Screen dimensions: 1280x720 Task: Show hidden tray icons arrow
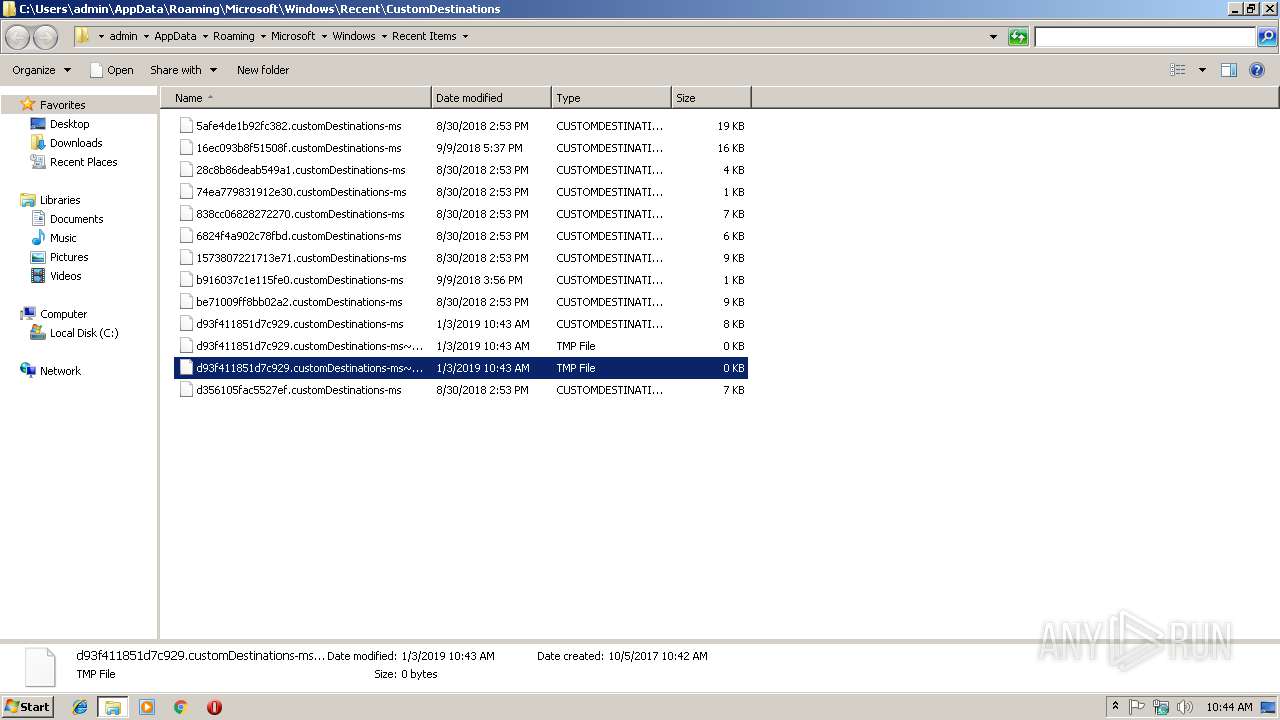[1116, 707]
